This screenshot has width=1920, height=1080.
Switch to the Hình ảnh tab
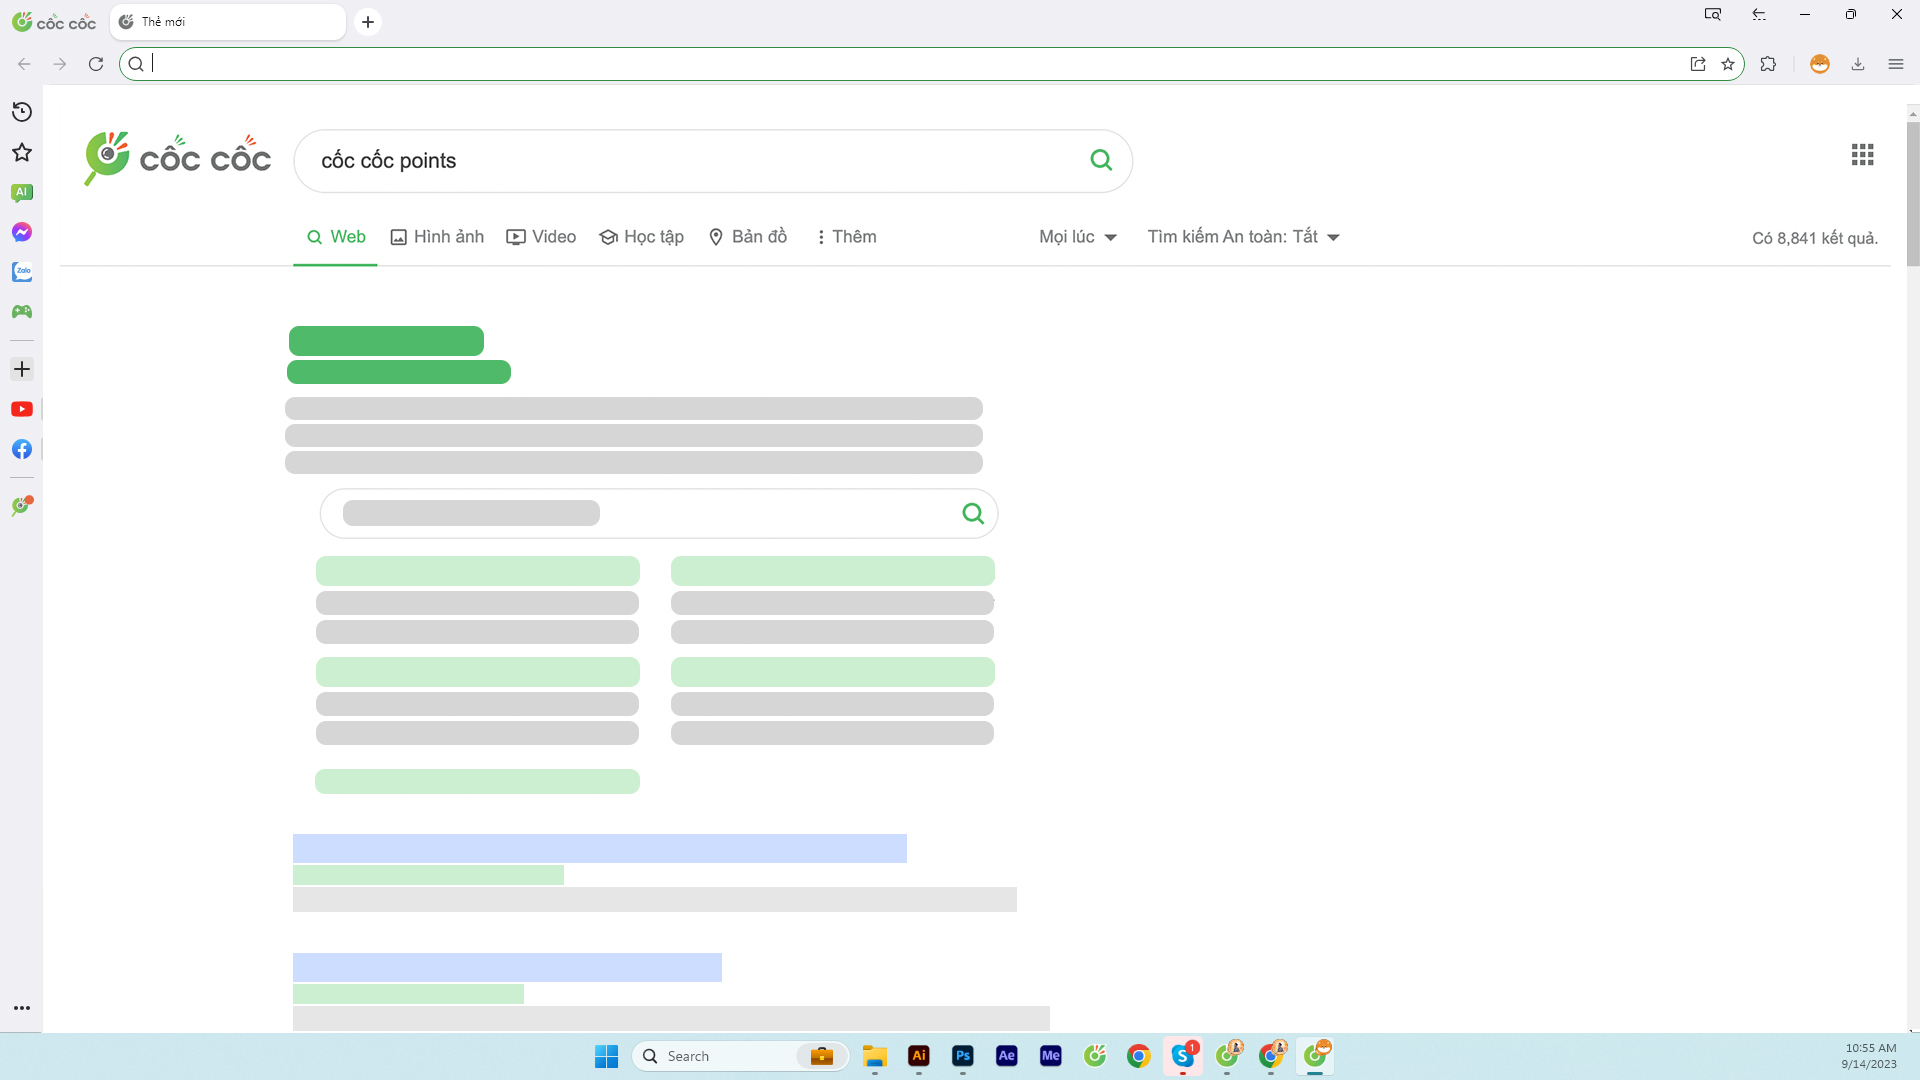[x=437, y=237]
